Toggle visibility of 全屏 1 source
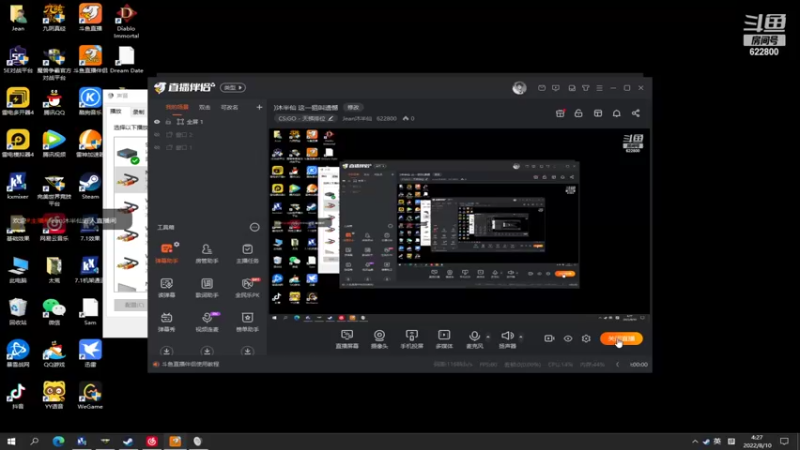Viewport: 800px width, 450px height. (157, 122)
